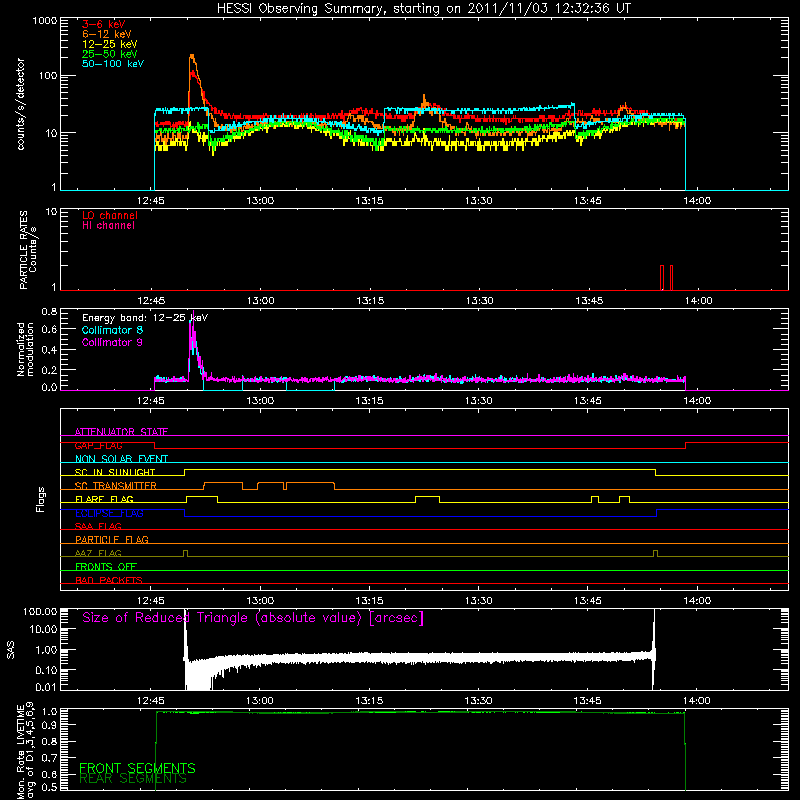
Task: Select the red 3-6 keV legend label
Action: pos(104,24)
